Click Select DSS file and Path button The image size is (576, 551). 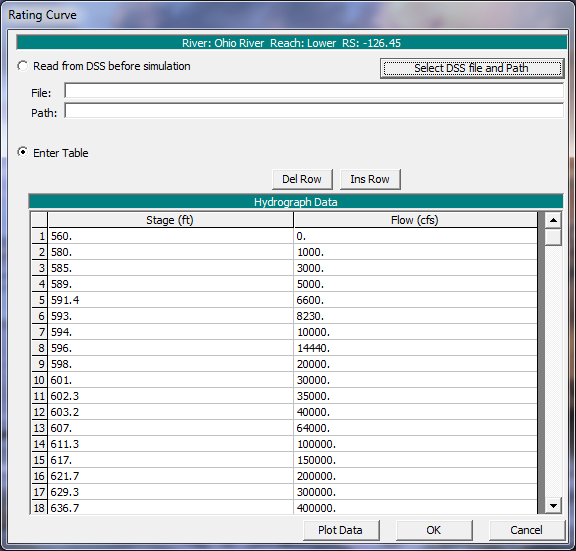[472, 68]
